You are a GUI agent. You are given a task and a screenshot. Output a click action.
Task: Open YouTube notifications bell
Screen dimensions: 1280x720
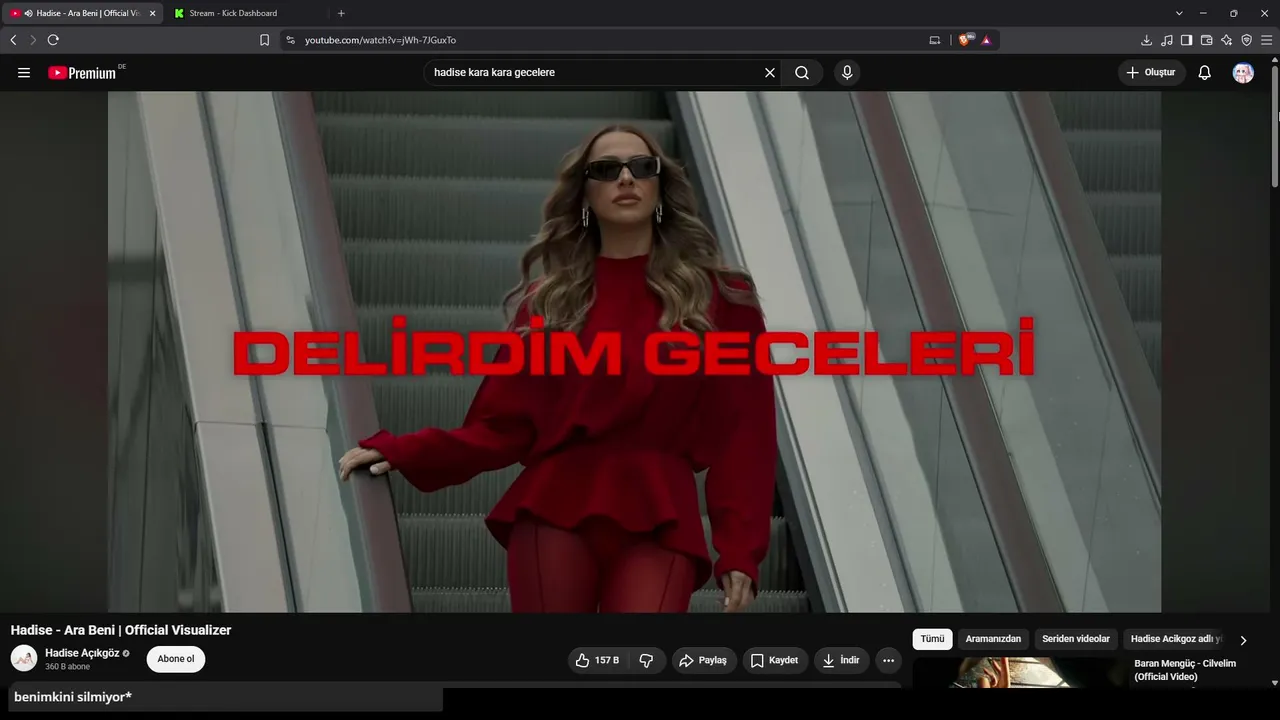(1205, 72)
